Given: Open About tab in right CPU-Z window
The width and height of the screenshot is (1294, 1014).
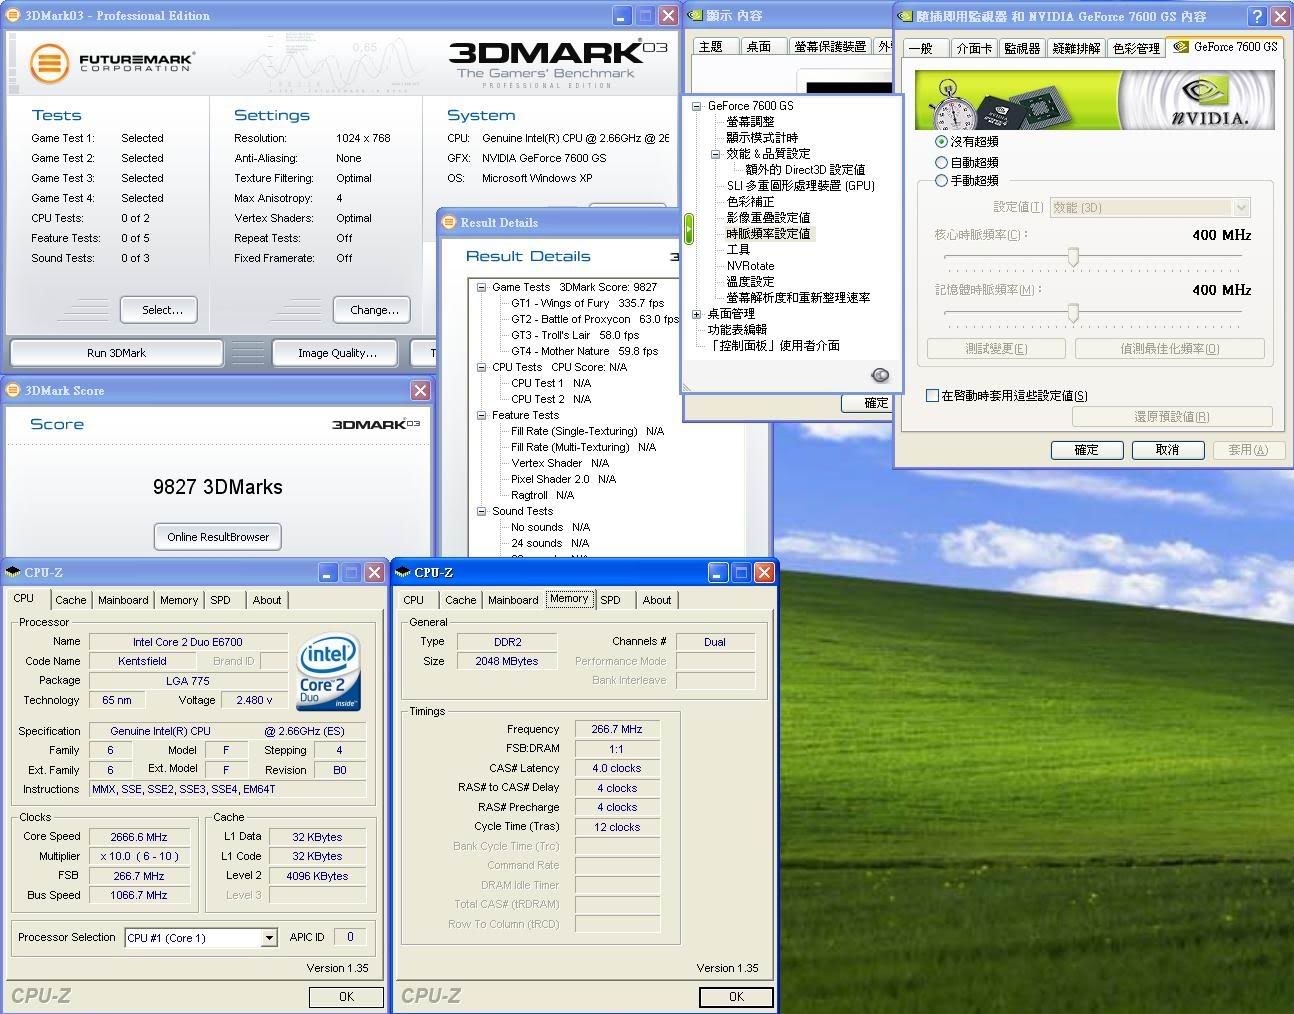Looking at the screenshot, I should tap(657, 600).
